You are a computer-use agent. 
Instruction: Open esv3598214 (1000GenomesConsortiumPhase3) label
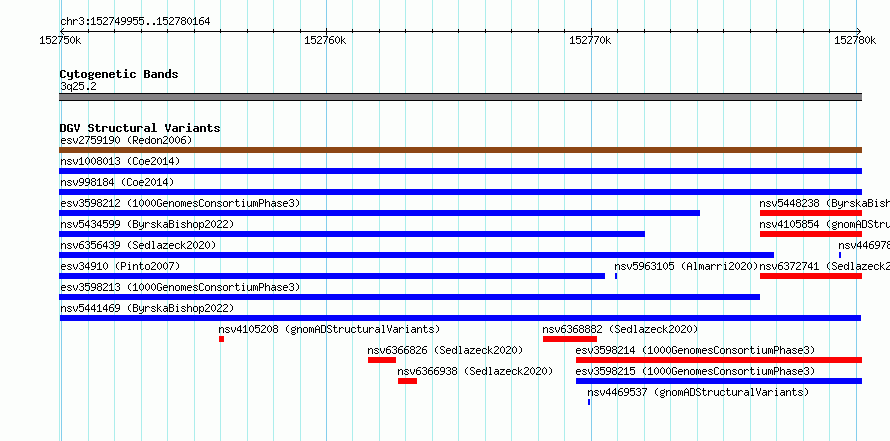point(695,350)
